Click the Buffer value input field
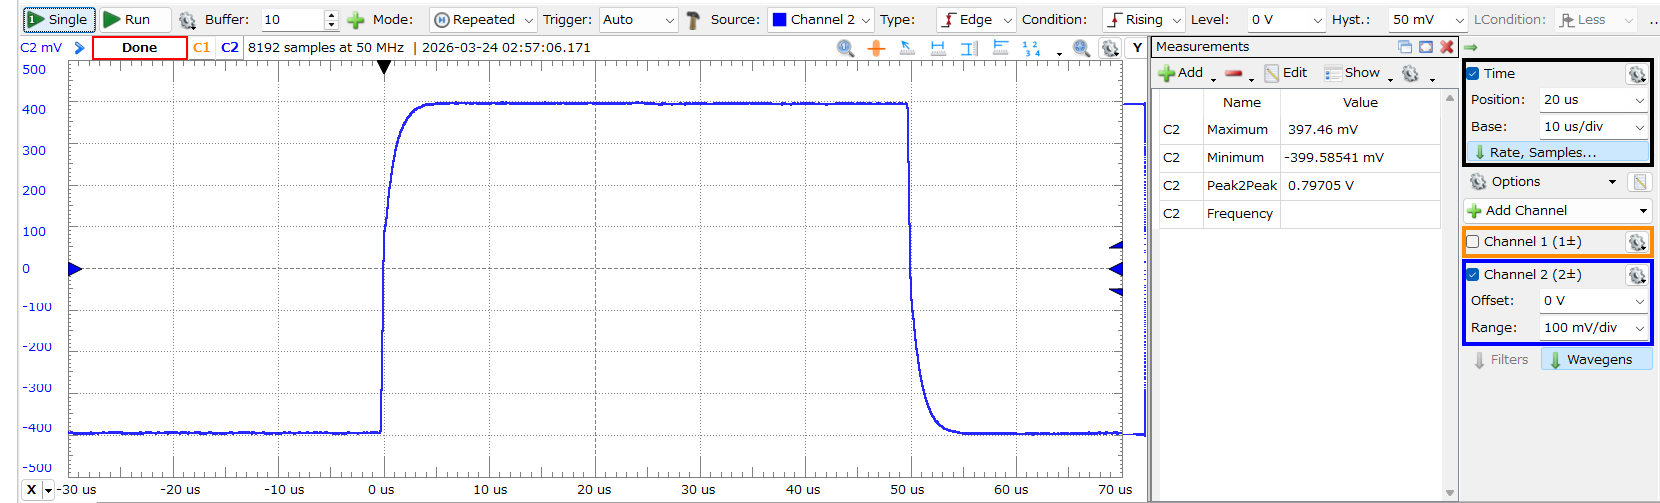The width and height of the screenshot is (1660, 503). coord(292,19)
